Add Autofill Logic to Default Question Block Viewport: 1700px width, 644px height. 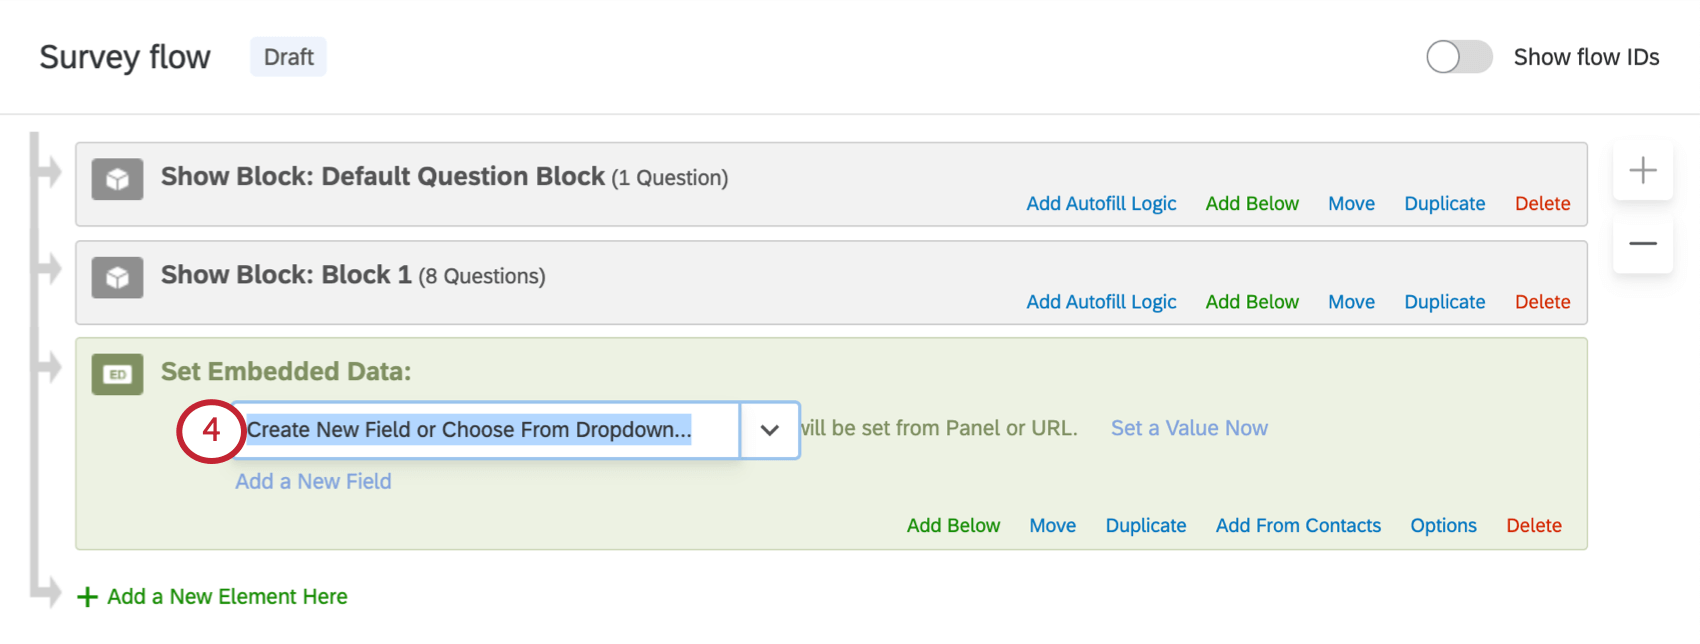tap(1101, 204)
